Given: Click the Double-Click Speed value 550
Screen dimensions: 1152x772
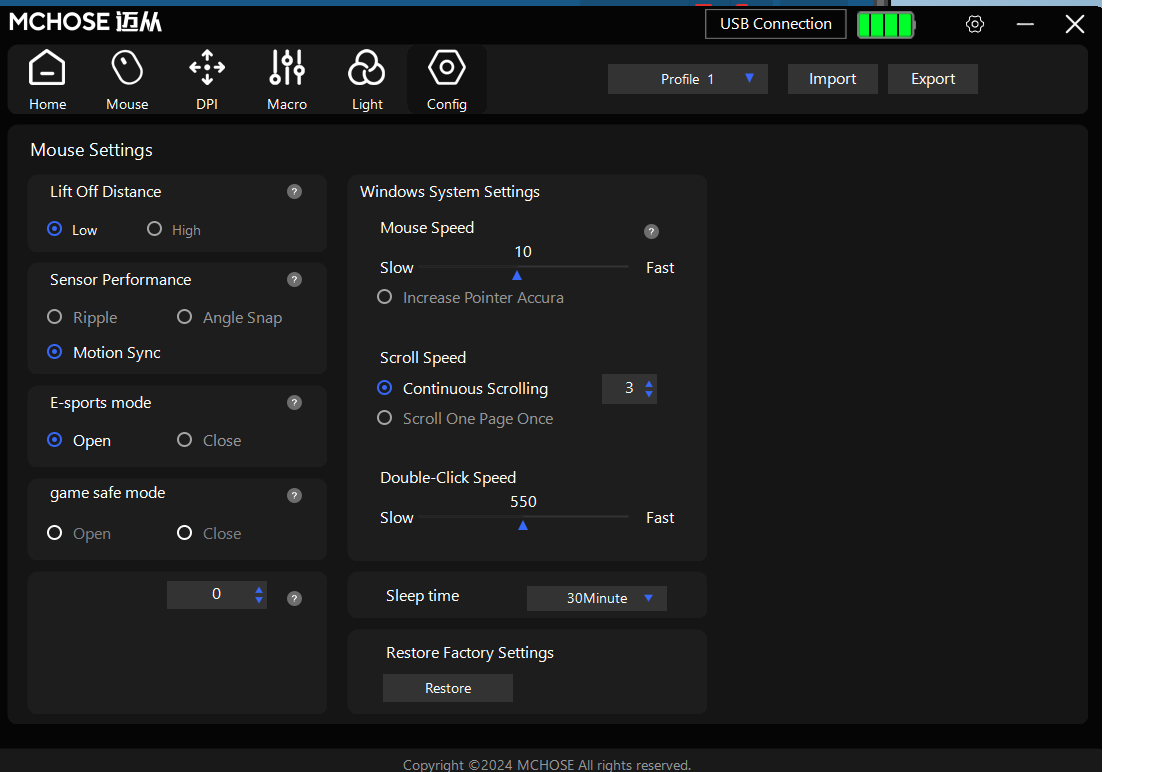Looking at the screenshot, I should [523, 502].
